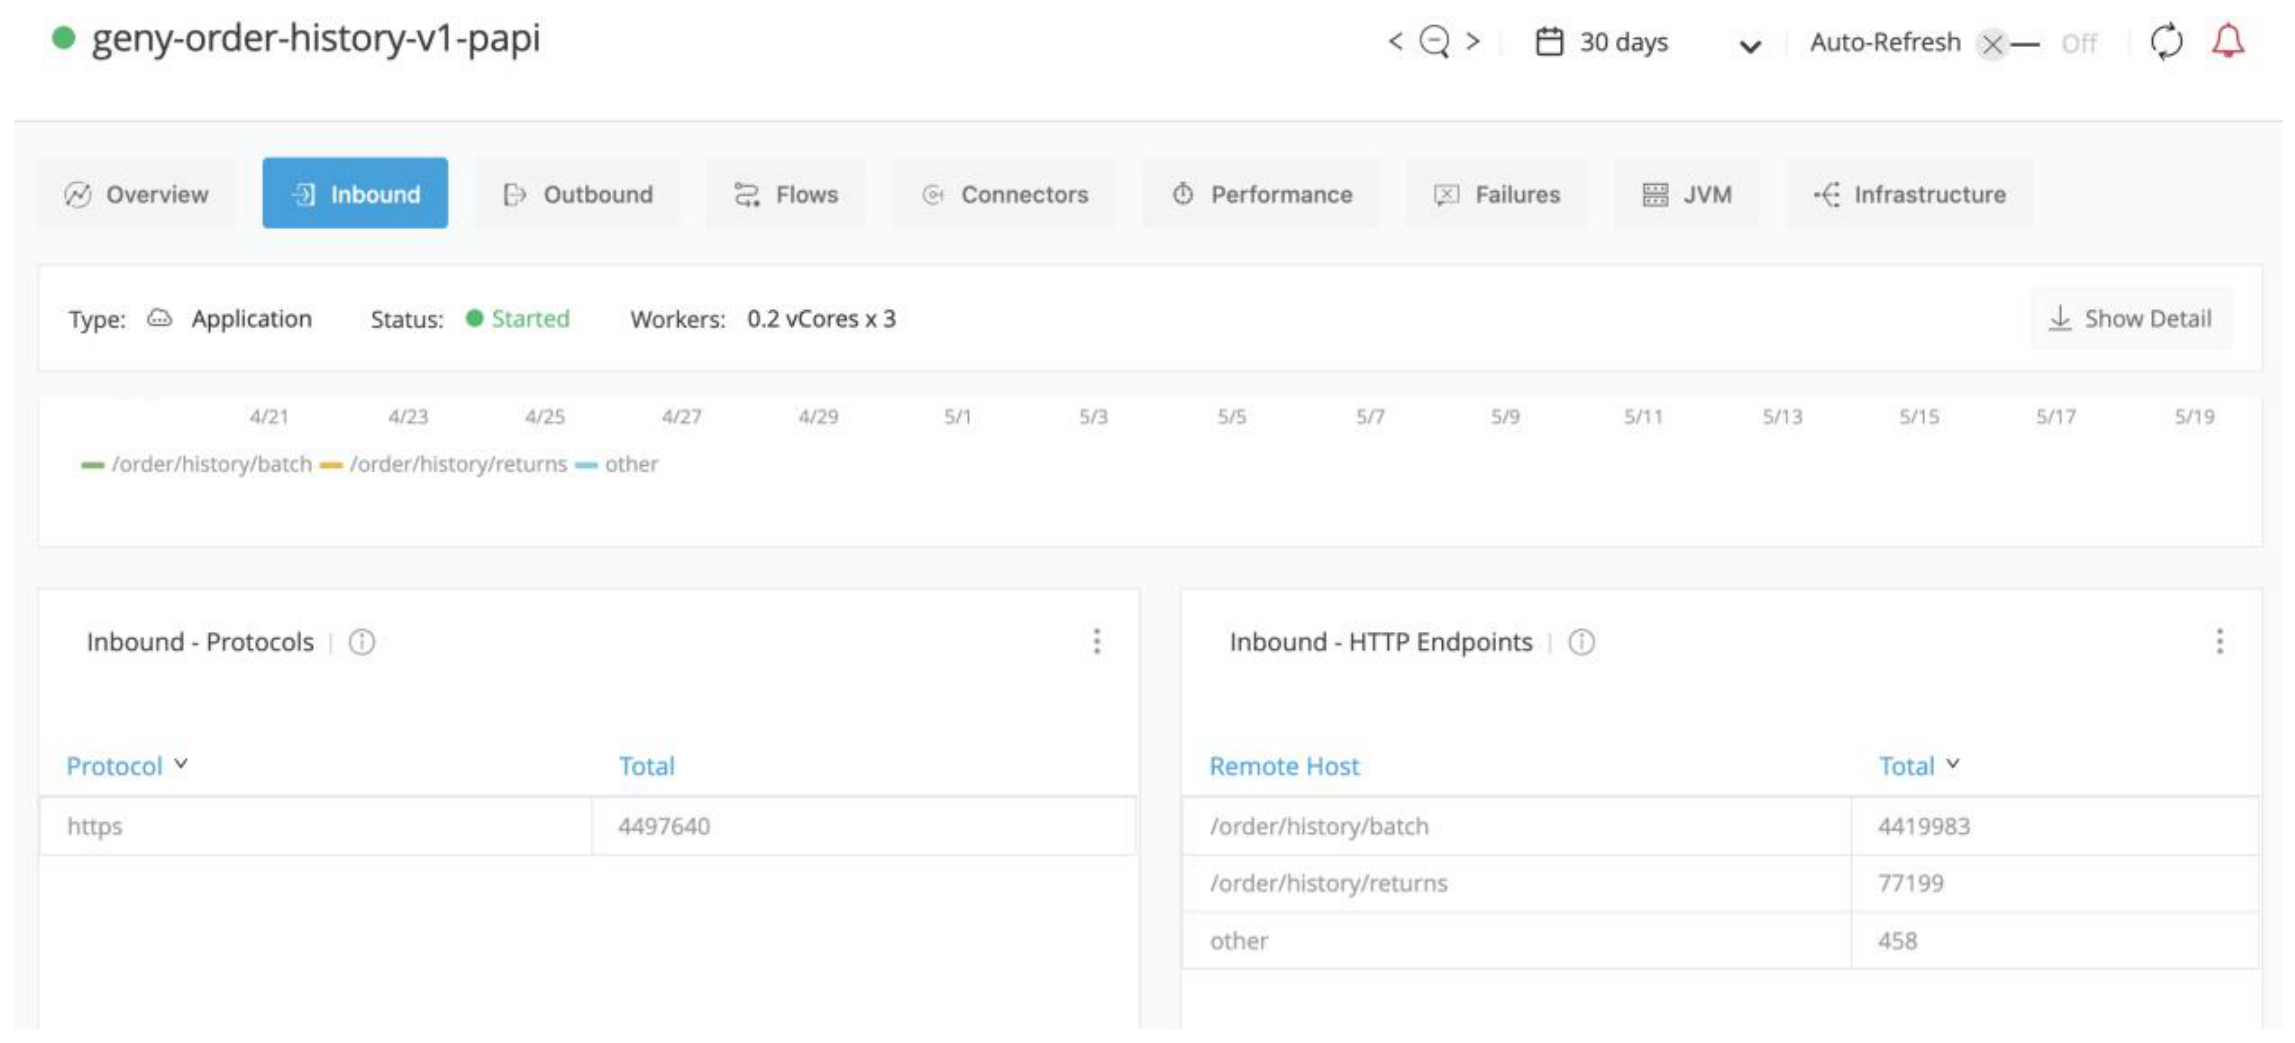Toggle the Auto-Refresh switch

point(2008,44)
